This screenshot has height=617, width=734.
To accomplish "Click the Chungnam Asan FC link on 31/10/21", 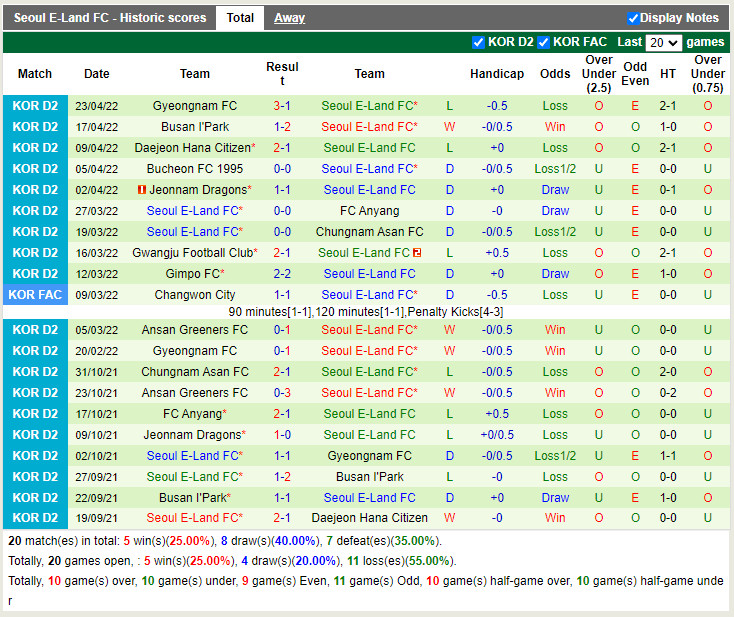I will click(x=195, y=372).
